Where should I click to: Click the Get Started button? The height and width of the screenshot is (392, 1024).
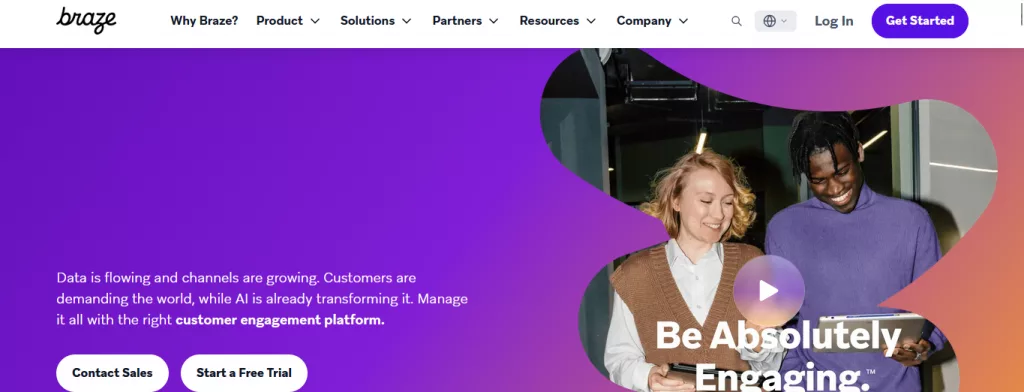point(920,21)
